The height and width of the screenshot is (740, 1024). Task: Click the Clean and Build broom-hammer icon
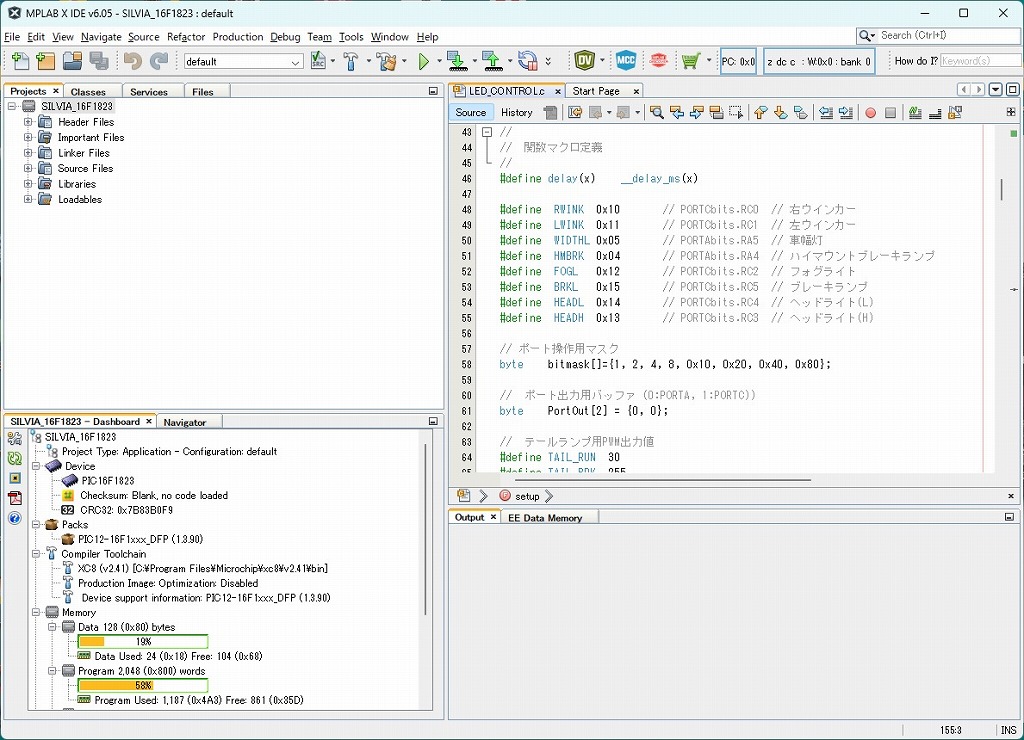pyautogui.click(x=387, y=61)
